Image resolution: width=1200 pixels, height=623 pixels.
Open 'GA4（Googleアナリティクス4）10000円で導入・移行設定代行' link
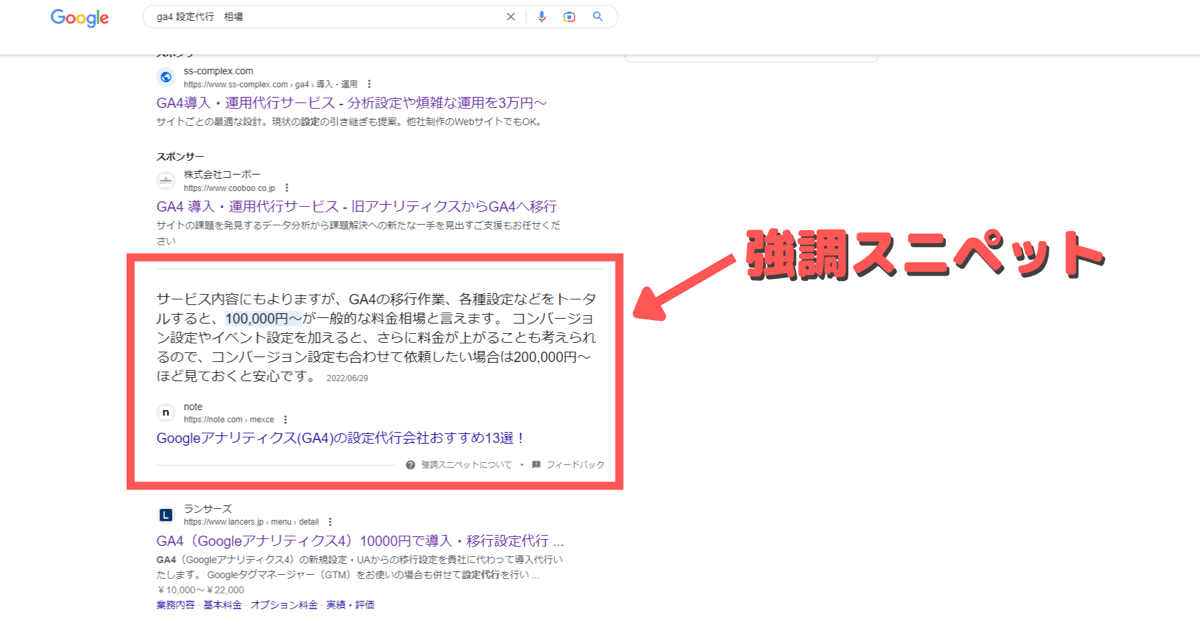pyautogui.click(x=354, y=541)
